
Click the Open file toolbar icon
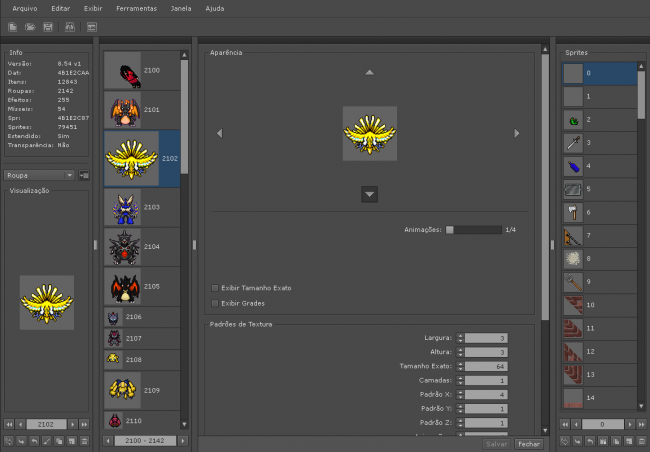[x=30, y=27]
